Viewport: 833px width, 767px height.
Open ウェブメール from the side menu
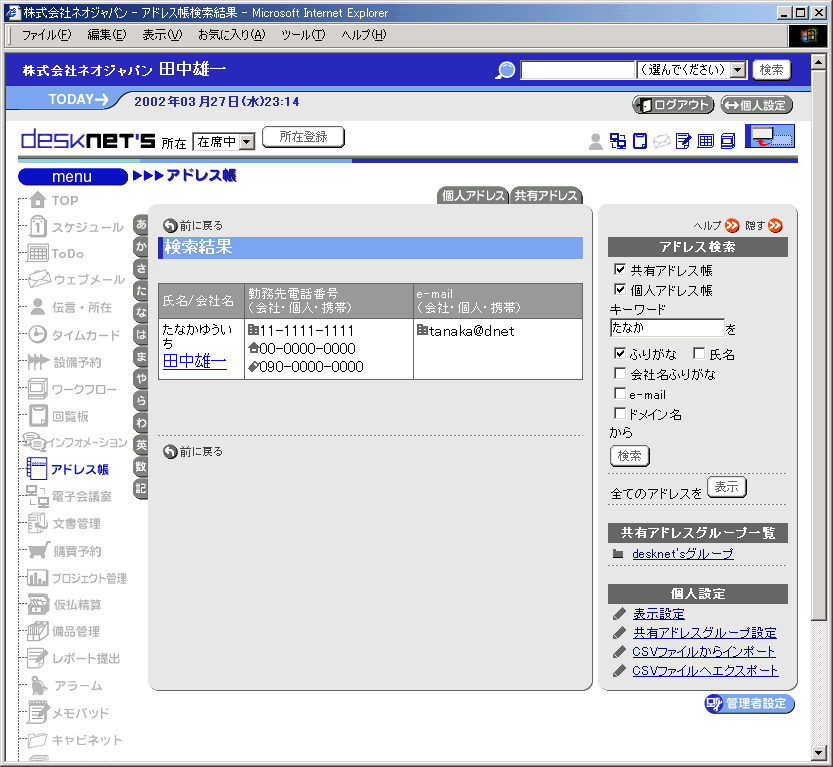(x=76, y=279)
